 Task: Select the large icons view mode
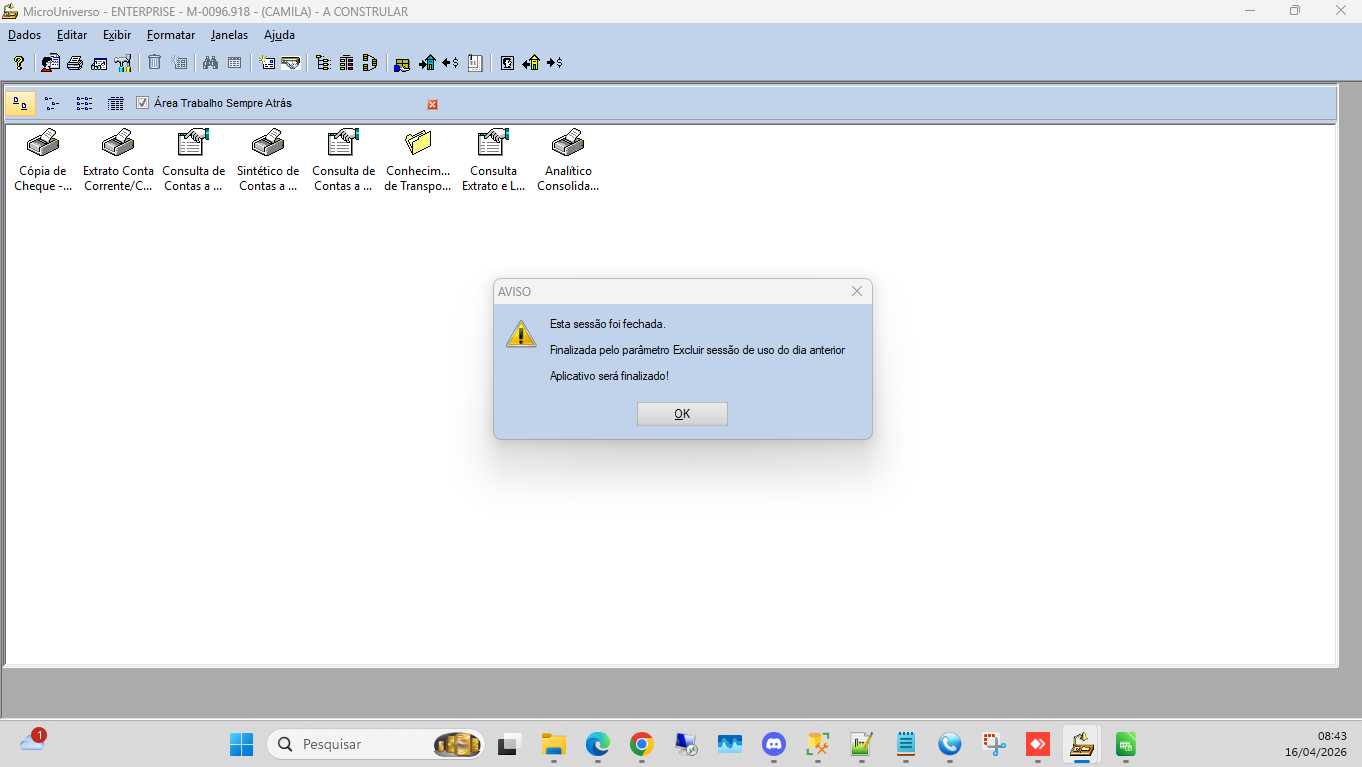click(x=20, y=103)
